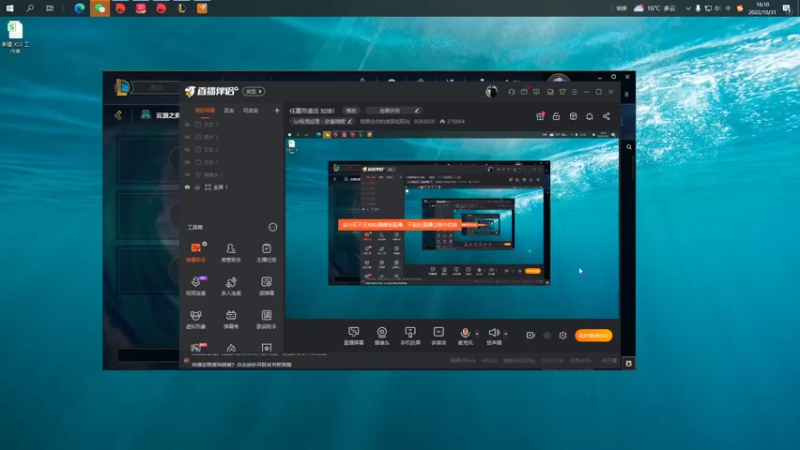Screen dimensions: 800x450
Task: Add 多媒体 multimedia source
Action: tap(438, 336)
